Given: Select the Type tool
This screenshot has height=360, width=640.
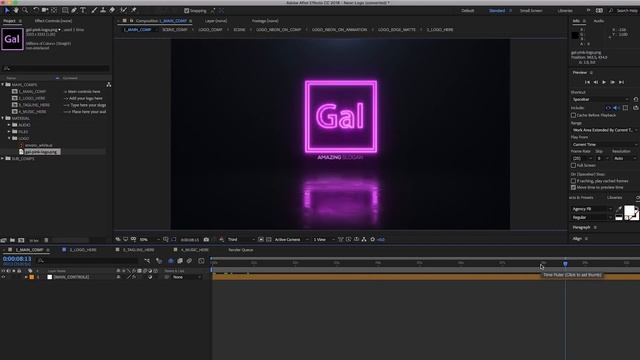Looking at the screenshot, I should (x=83, y=10).
